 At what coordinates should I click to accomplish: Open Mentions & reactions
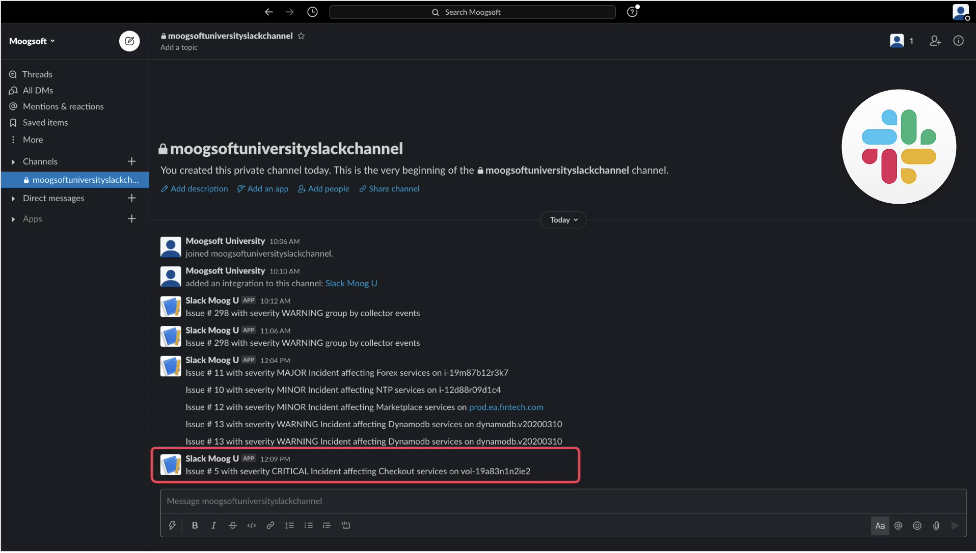63,106
